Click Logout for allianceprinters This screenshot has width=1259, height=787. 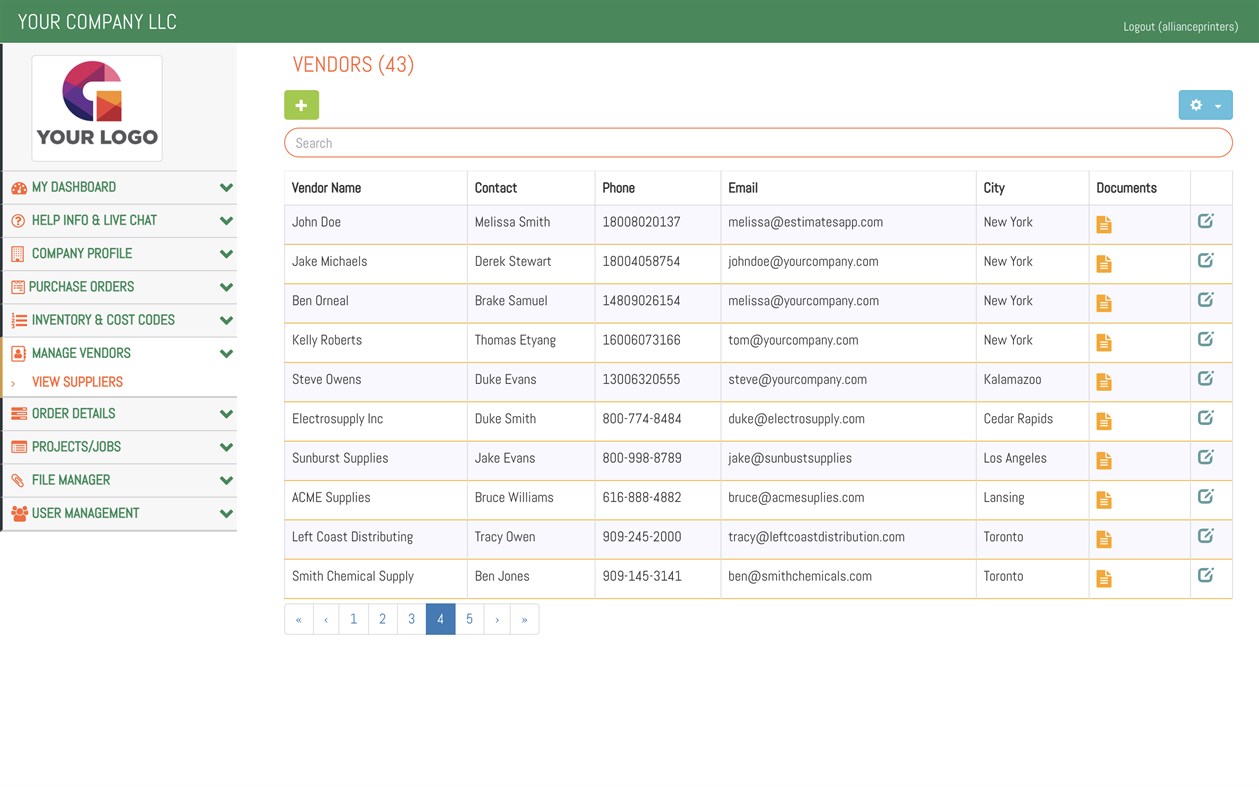[1180, 26]
